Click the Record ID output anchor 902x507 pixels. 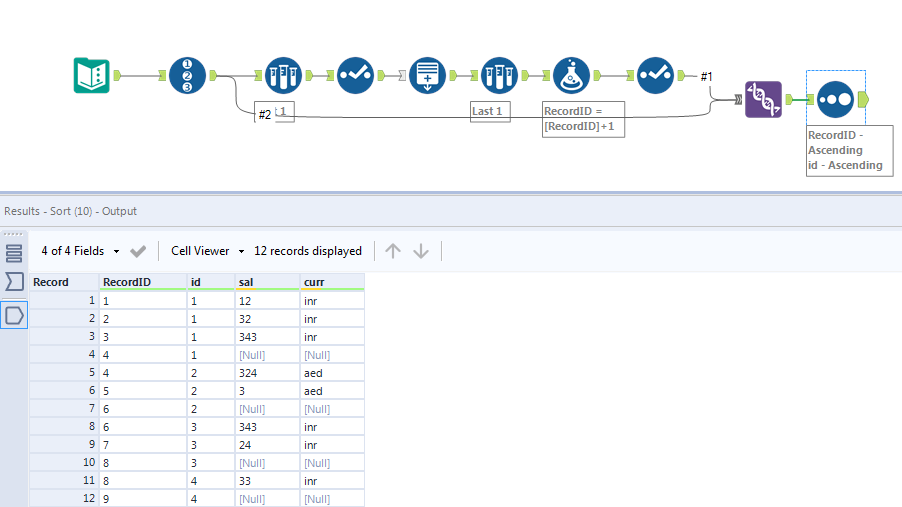213,75
